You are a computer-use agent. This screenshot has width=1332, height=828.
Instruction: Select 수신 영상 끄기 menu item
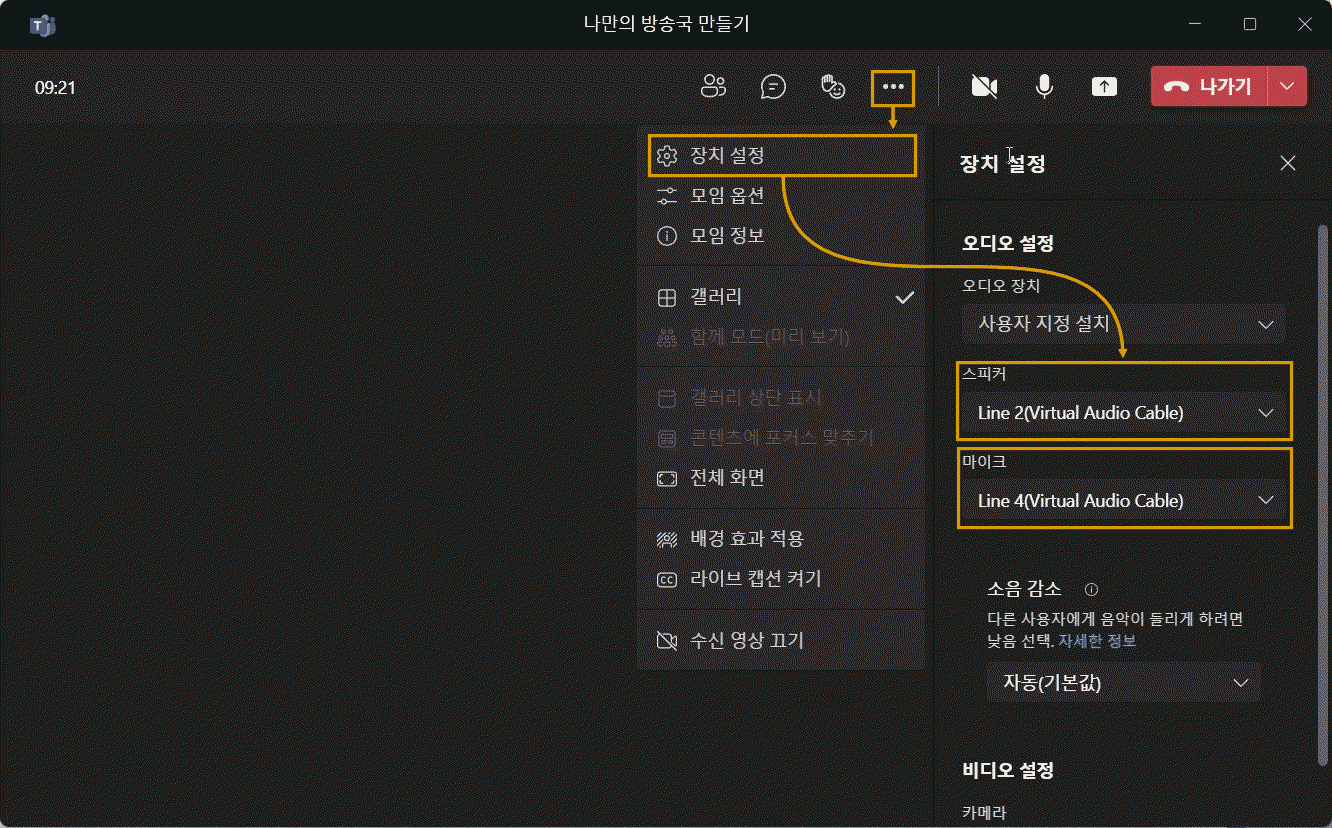point(781,641)
